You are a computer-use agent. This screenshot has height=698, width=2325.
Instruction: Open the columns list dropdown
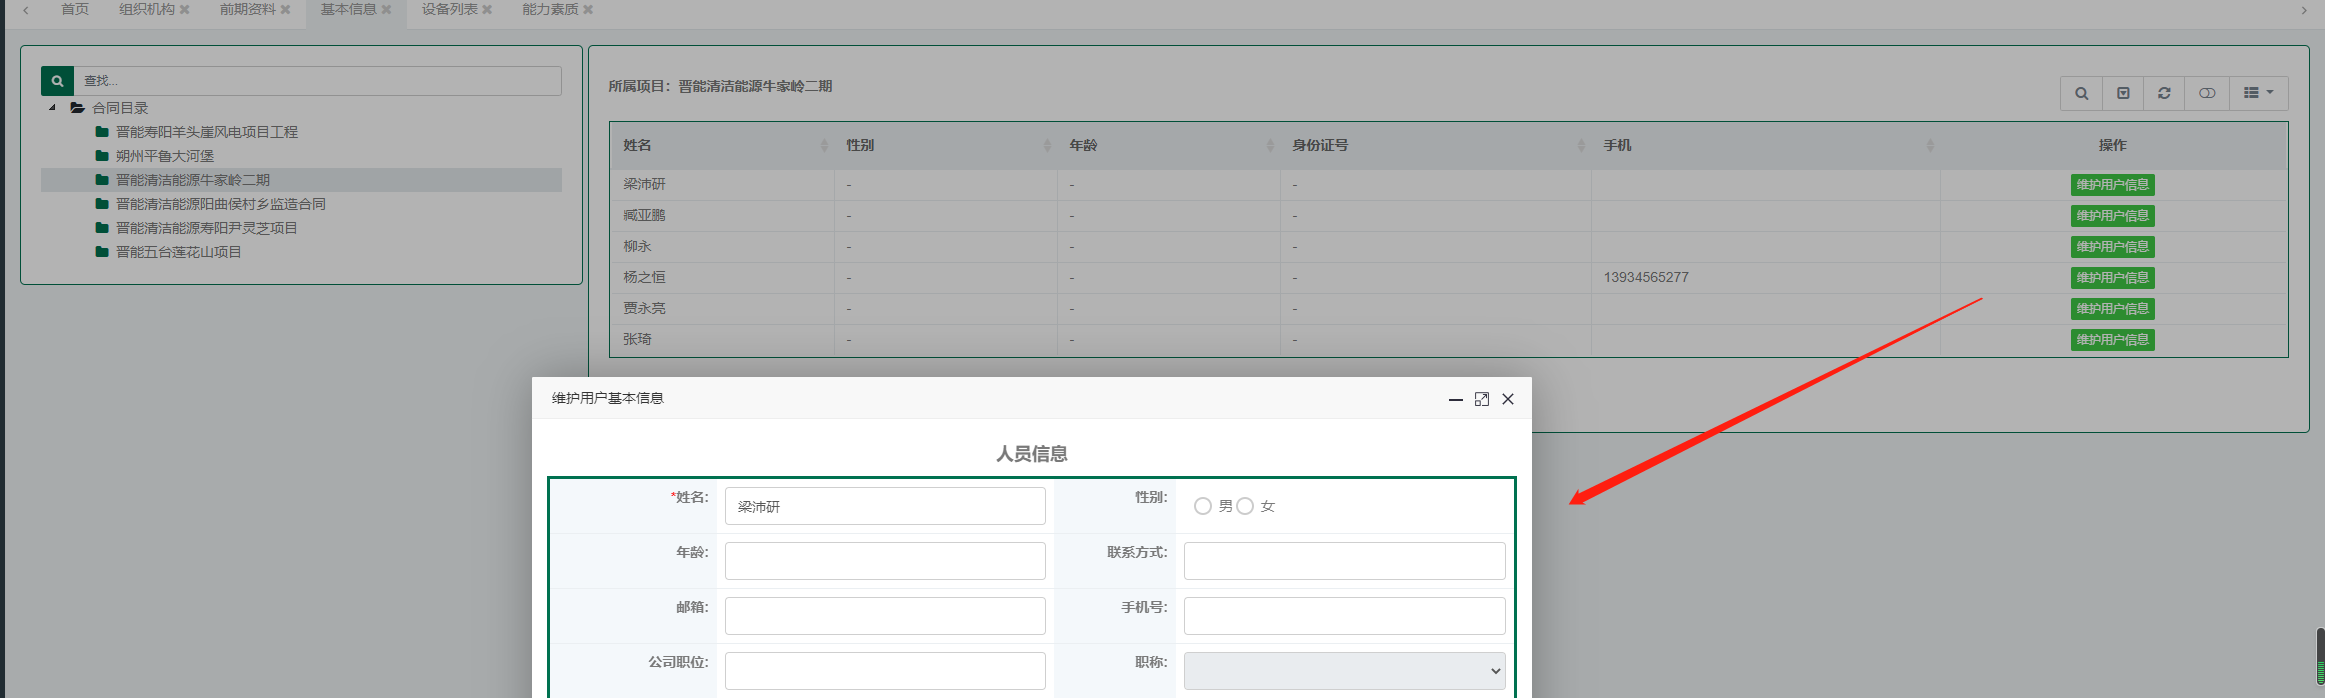2258,93
